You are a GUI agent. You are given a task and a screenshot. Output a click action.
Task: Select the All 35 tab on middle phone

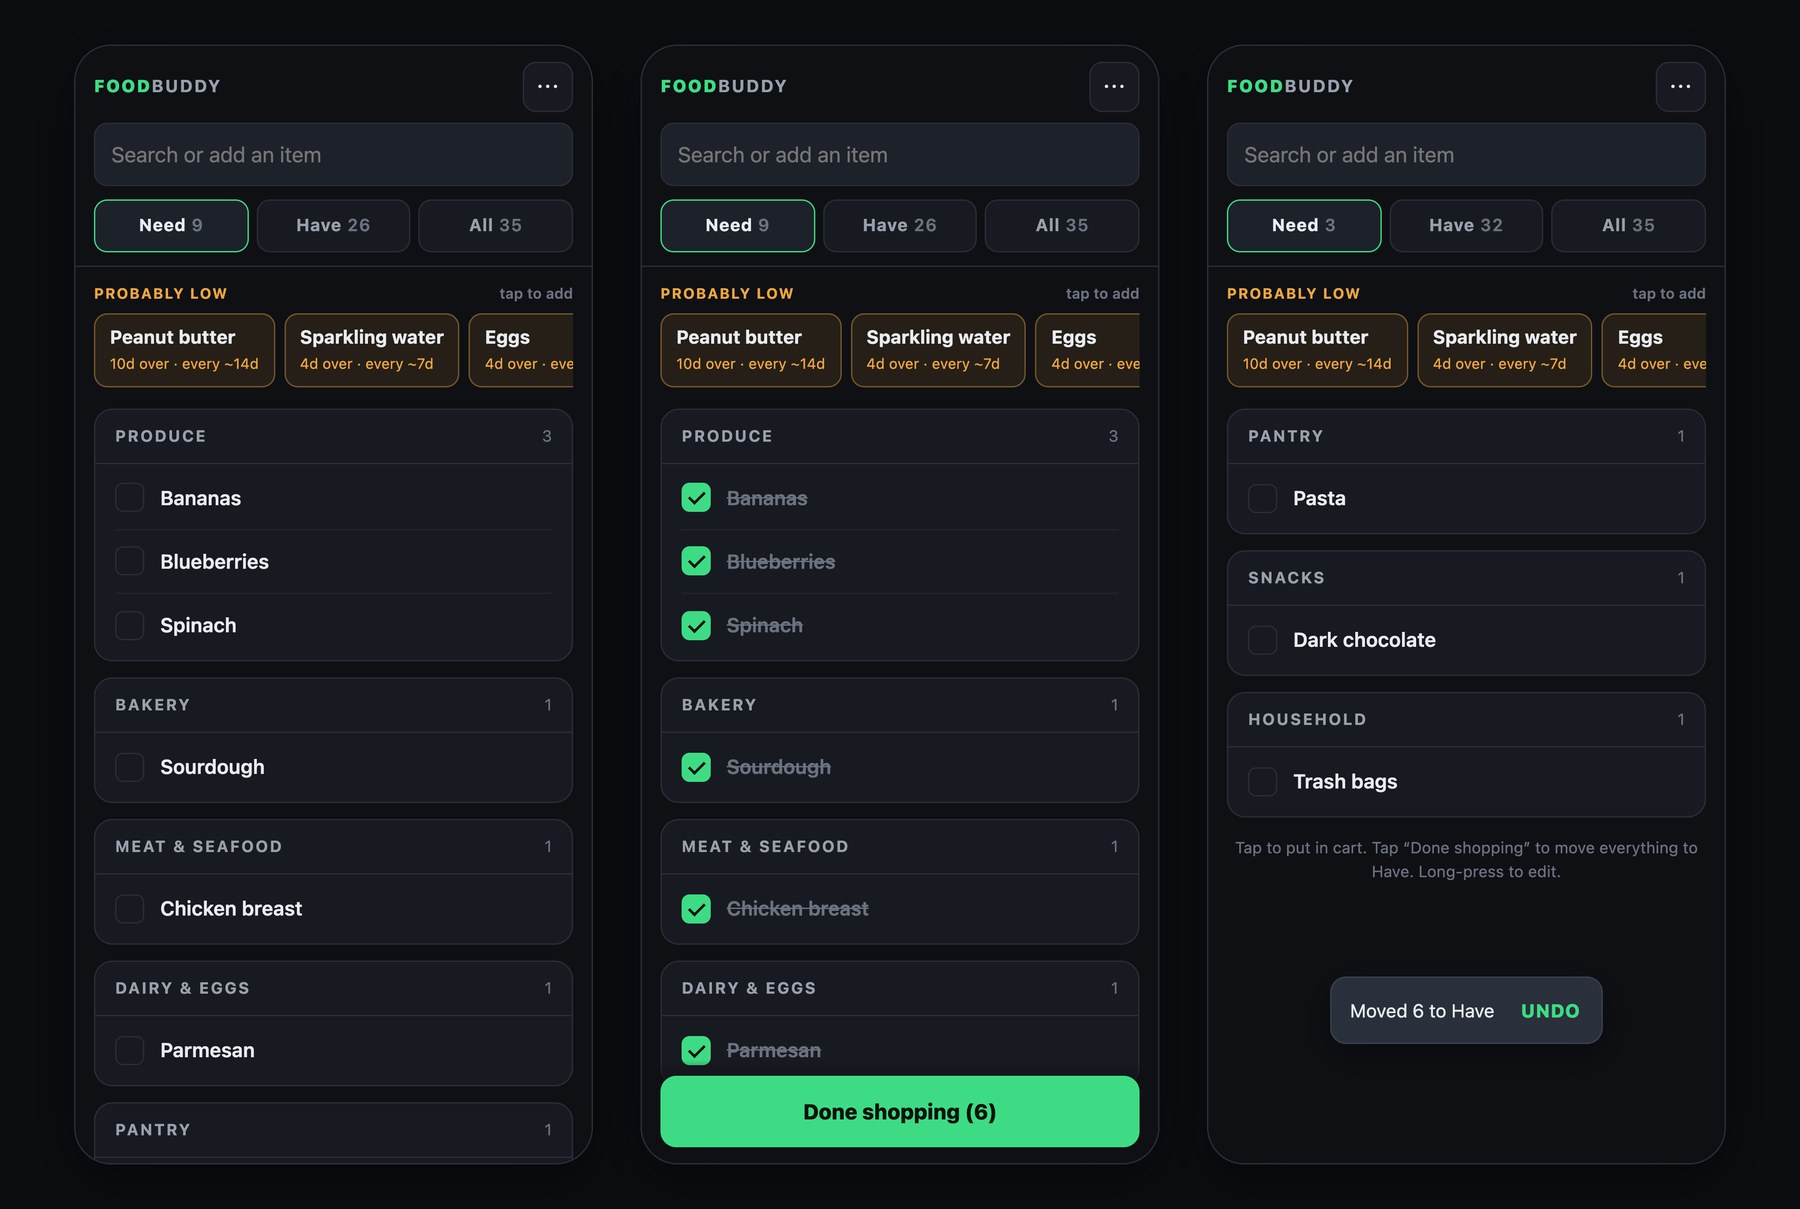click(x=1062, y=226)
